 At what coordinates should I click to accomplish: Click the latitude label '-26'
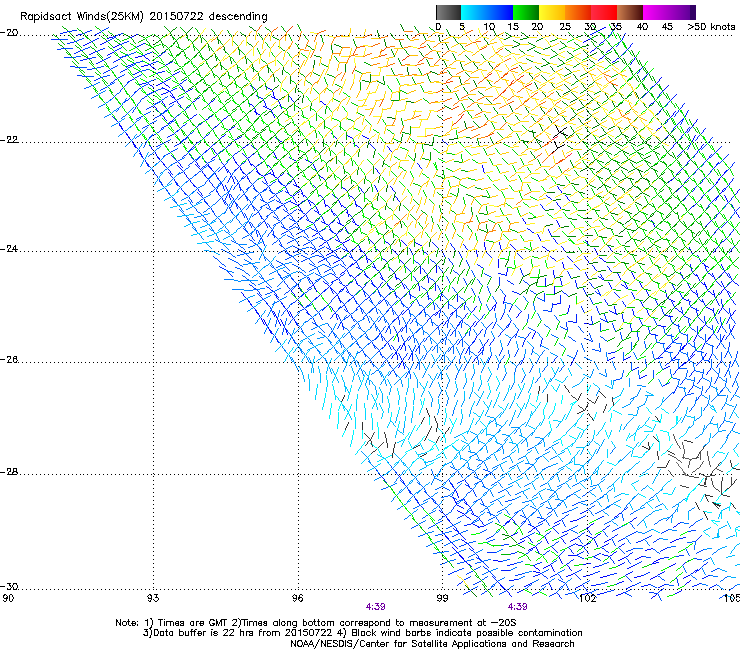click(x=9, y=360)
